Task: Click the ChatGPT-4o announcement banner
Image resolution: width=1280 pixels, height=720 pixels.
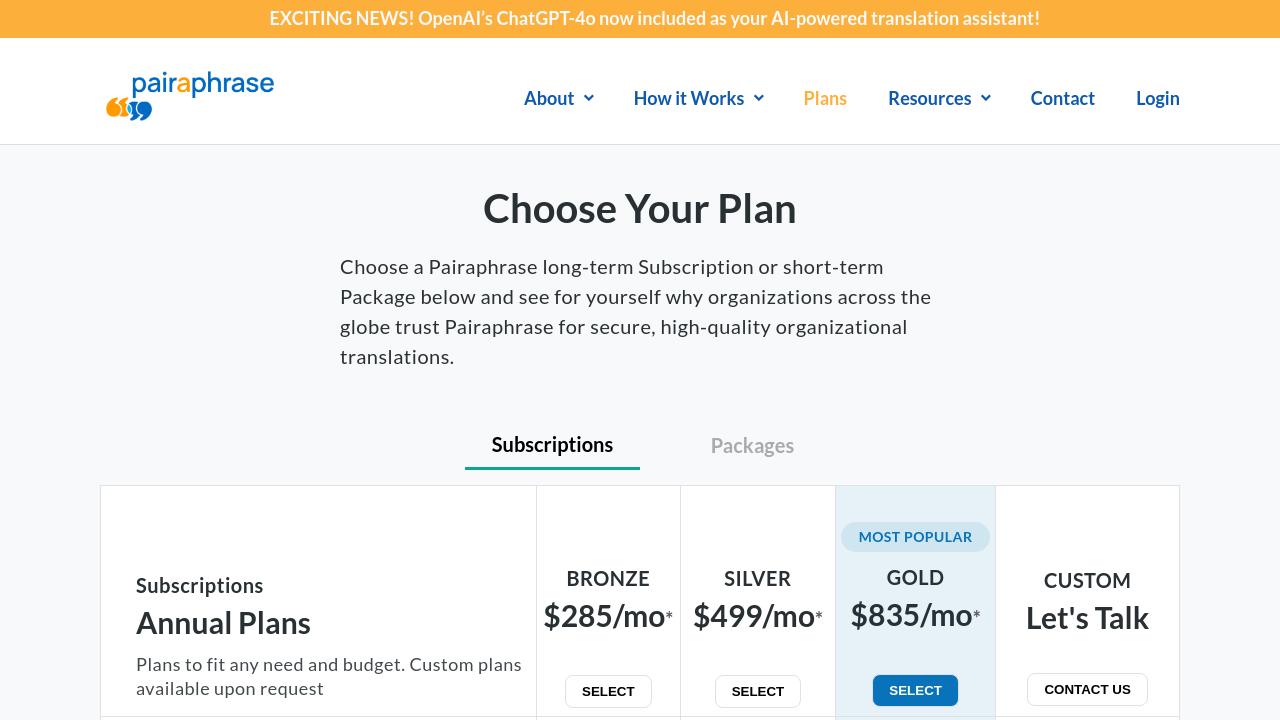Action: [x=654, y=18]
